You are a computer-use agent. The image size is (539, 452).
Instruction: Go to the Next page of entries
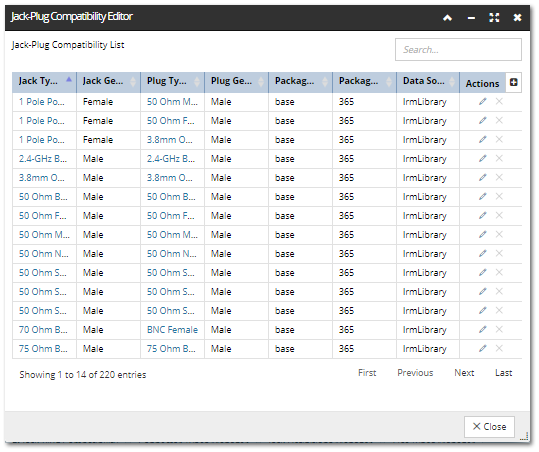coord(464,373)
